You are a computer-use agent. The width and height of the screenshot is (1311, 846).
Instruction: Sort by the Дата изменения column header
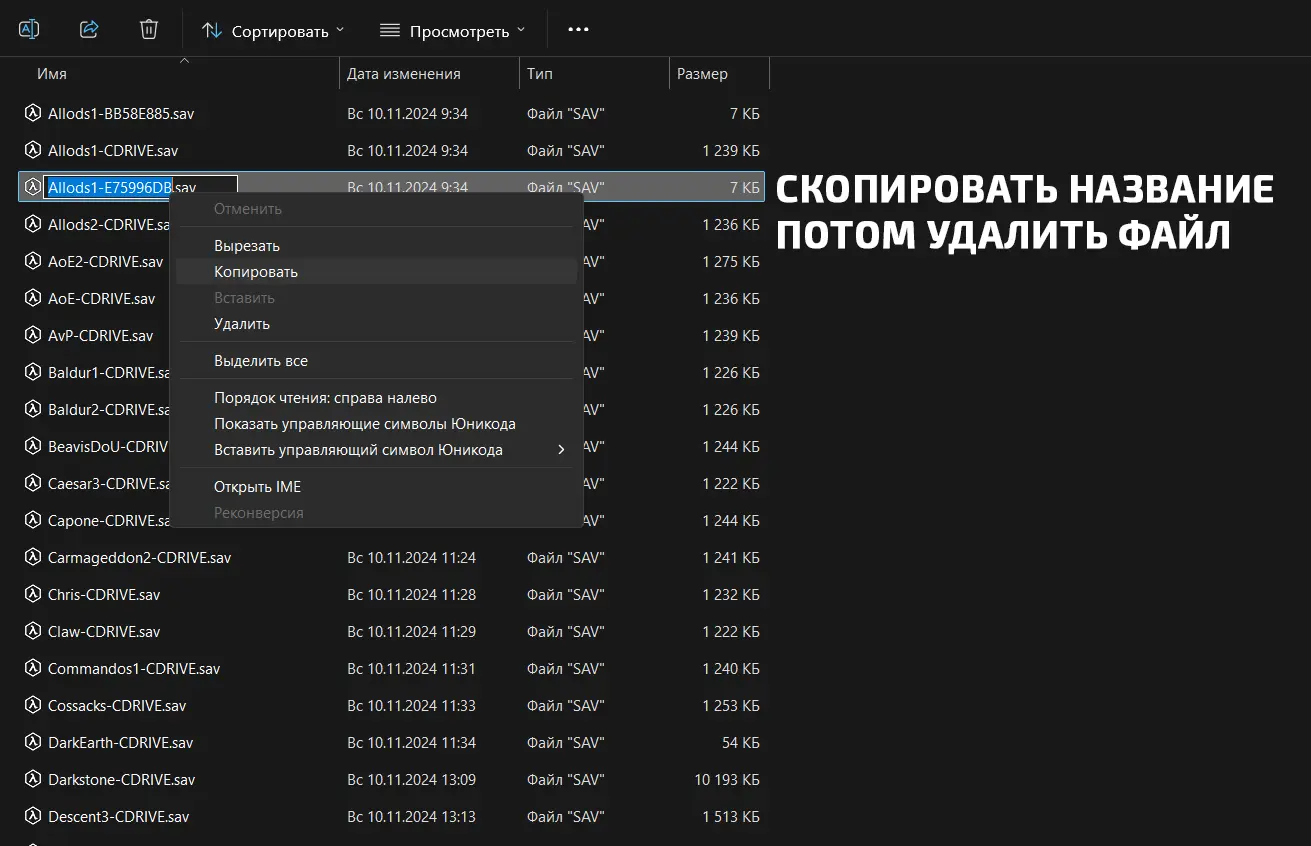[430, 74]
